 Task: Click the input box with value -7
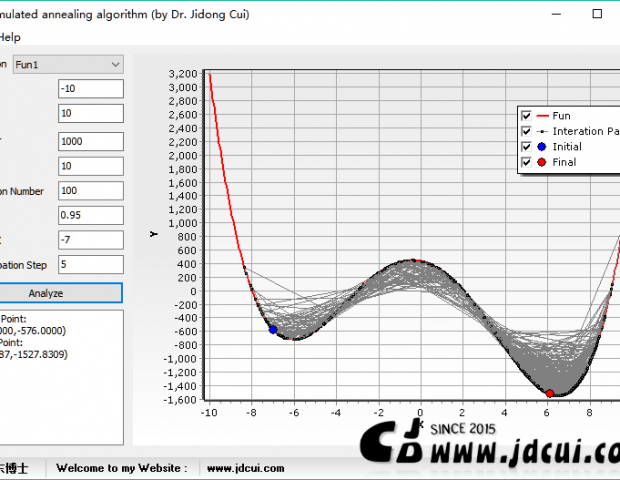pos(90,240)
